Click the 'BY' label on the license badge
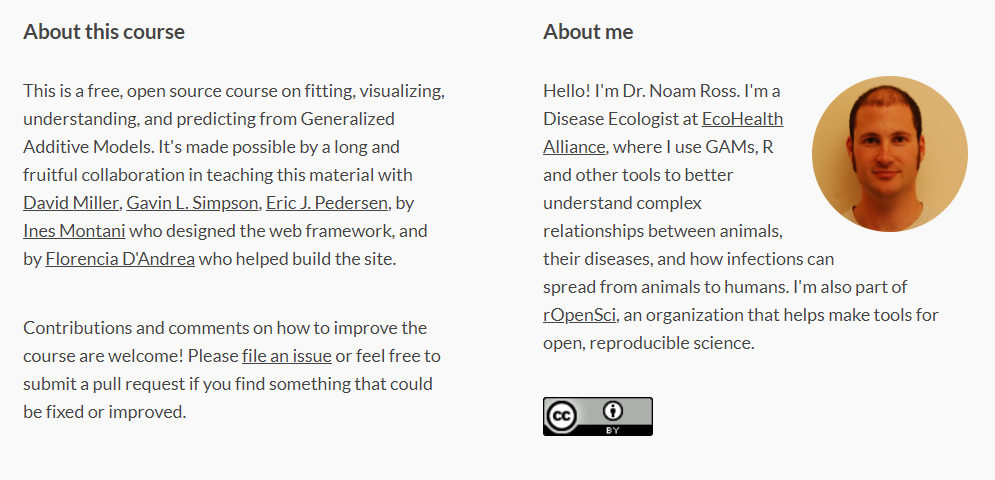This screenshot has height=480, width=995. click(613, 430)
